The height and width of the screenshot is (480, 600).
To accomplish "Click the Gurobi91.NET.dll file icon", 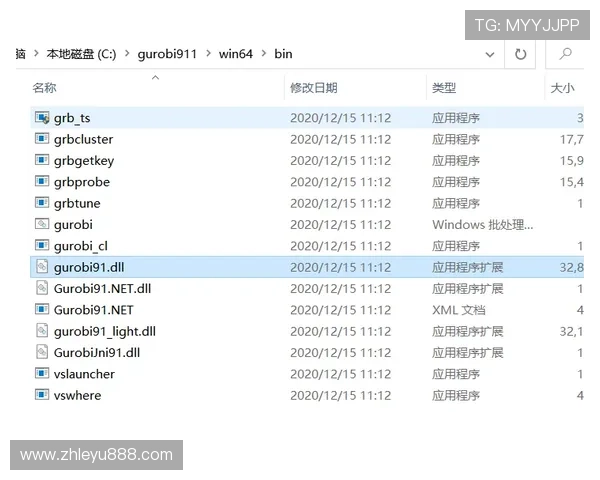I will tap(42, 288).
